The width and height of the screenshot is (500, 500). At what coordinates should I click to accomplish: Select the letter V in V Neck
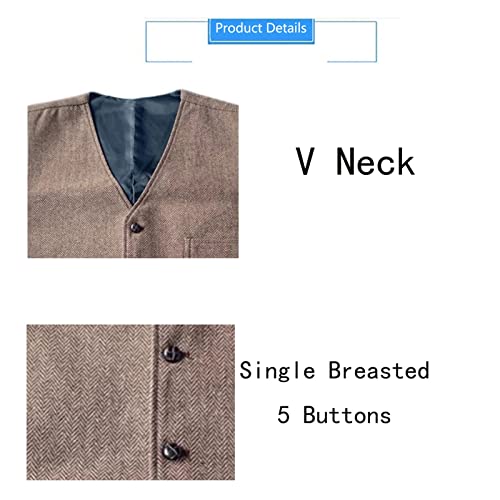pos(305,162)
